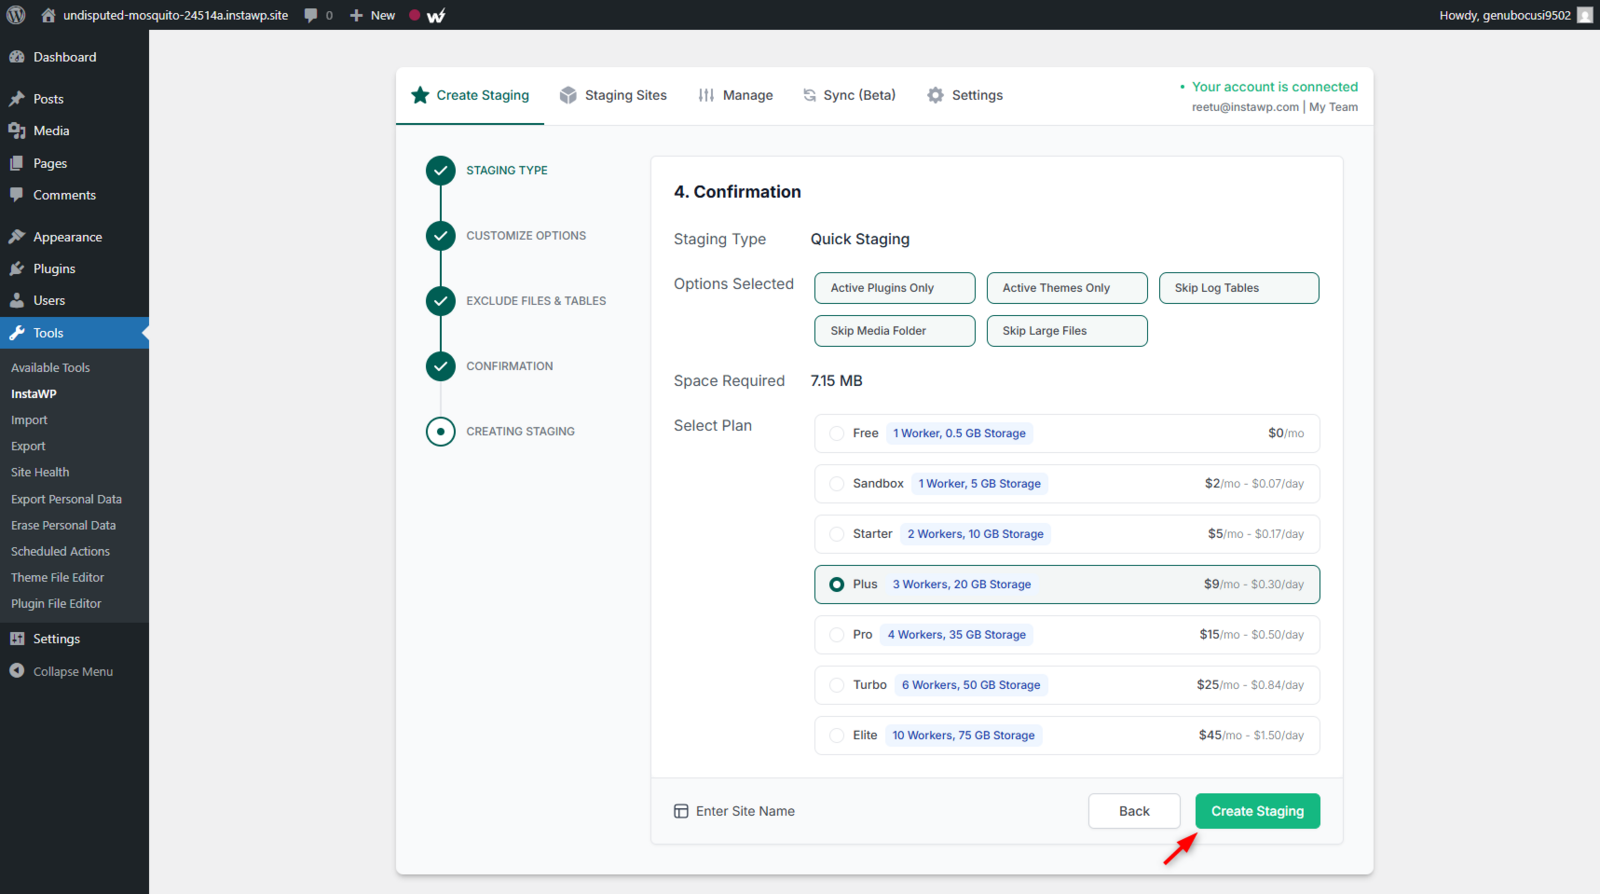Click the Exclude Files & Tables step checkmark
Image resolution: width=1600 pixels, height=894 pixels.
tap(440, 301)
